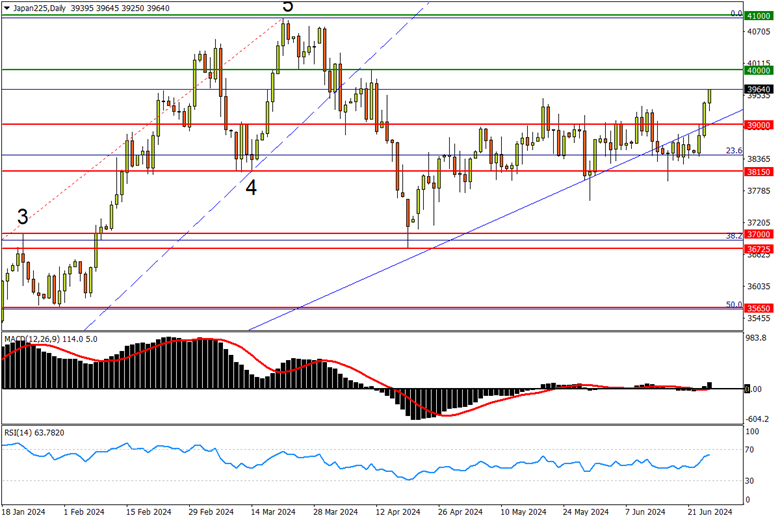This screenshot has height=520, width=780.
Task: Select the wave label 4
Action: [251, 188]
